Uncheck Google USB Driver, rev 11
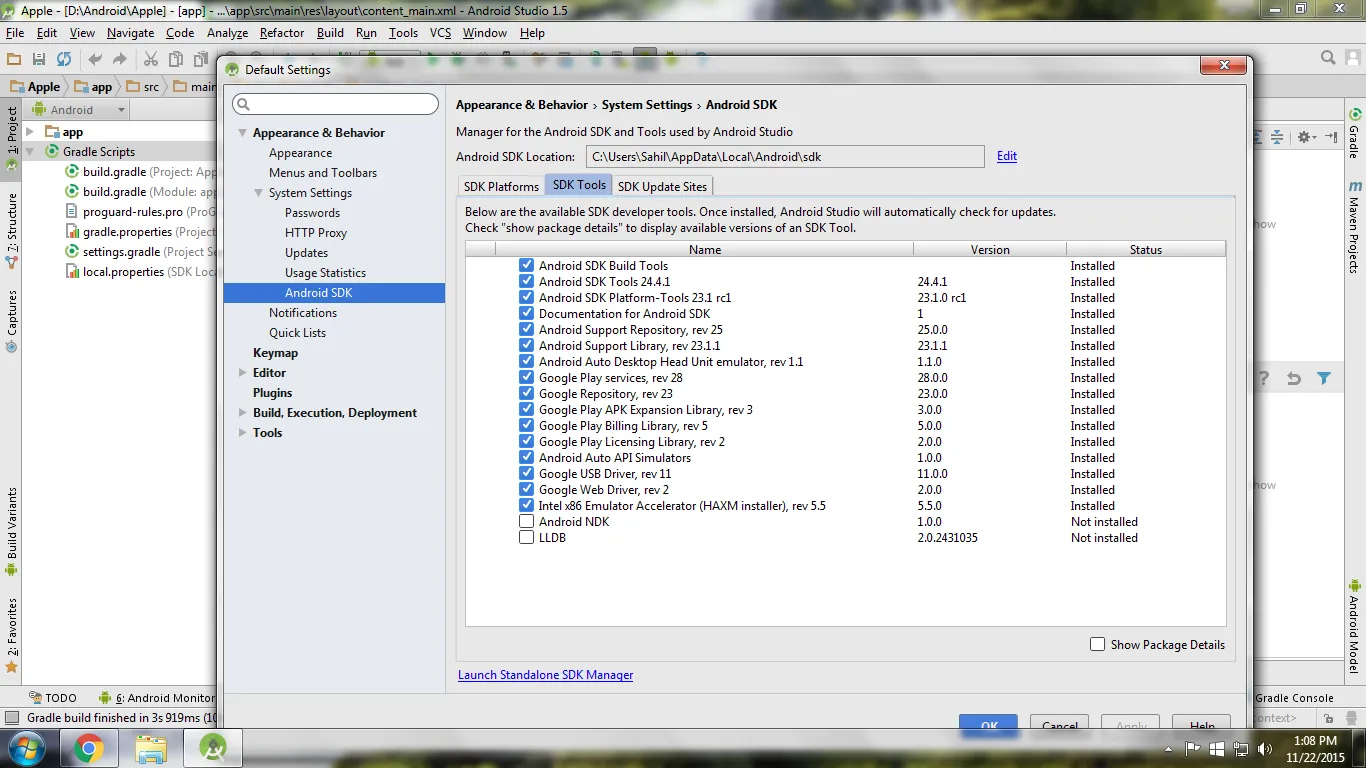The width and height of the screenshot is (1366, 768). click(x=527, y=474)
